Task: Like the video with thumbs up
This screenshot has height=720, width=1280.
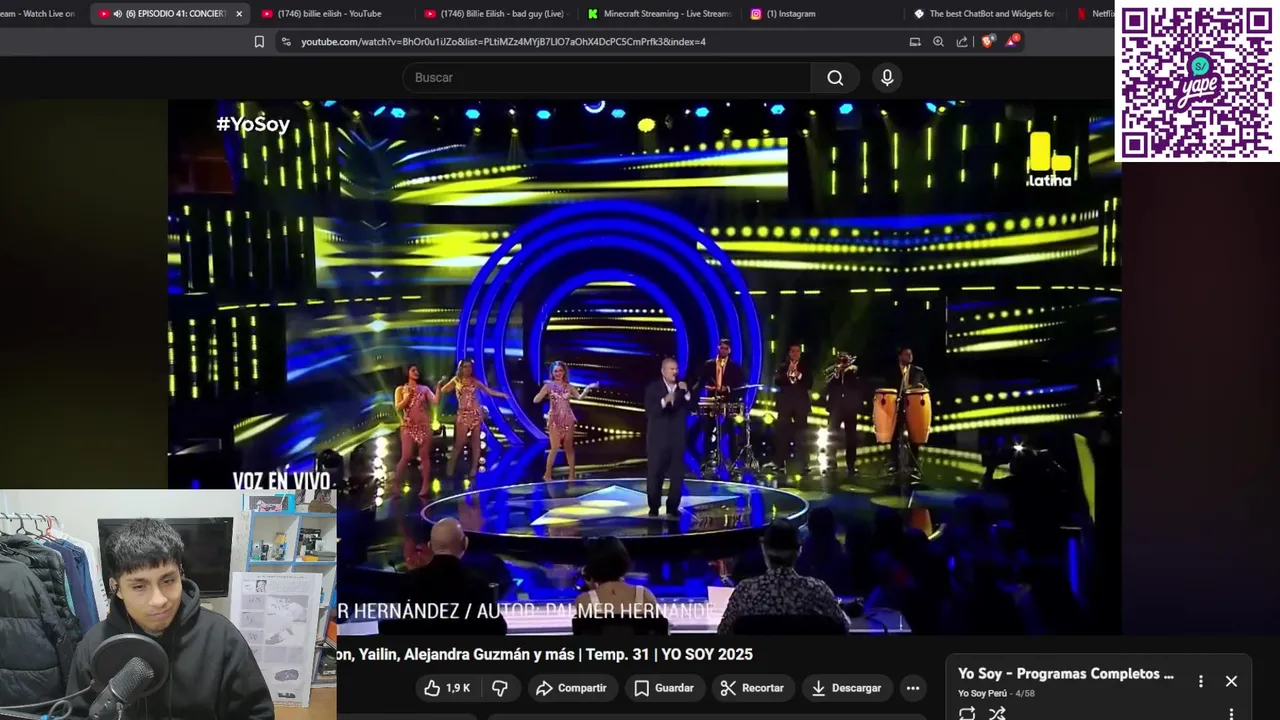Action: (446, 688)
